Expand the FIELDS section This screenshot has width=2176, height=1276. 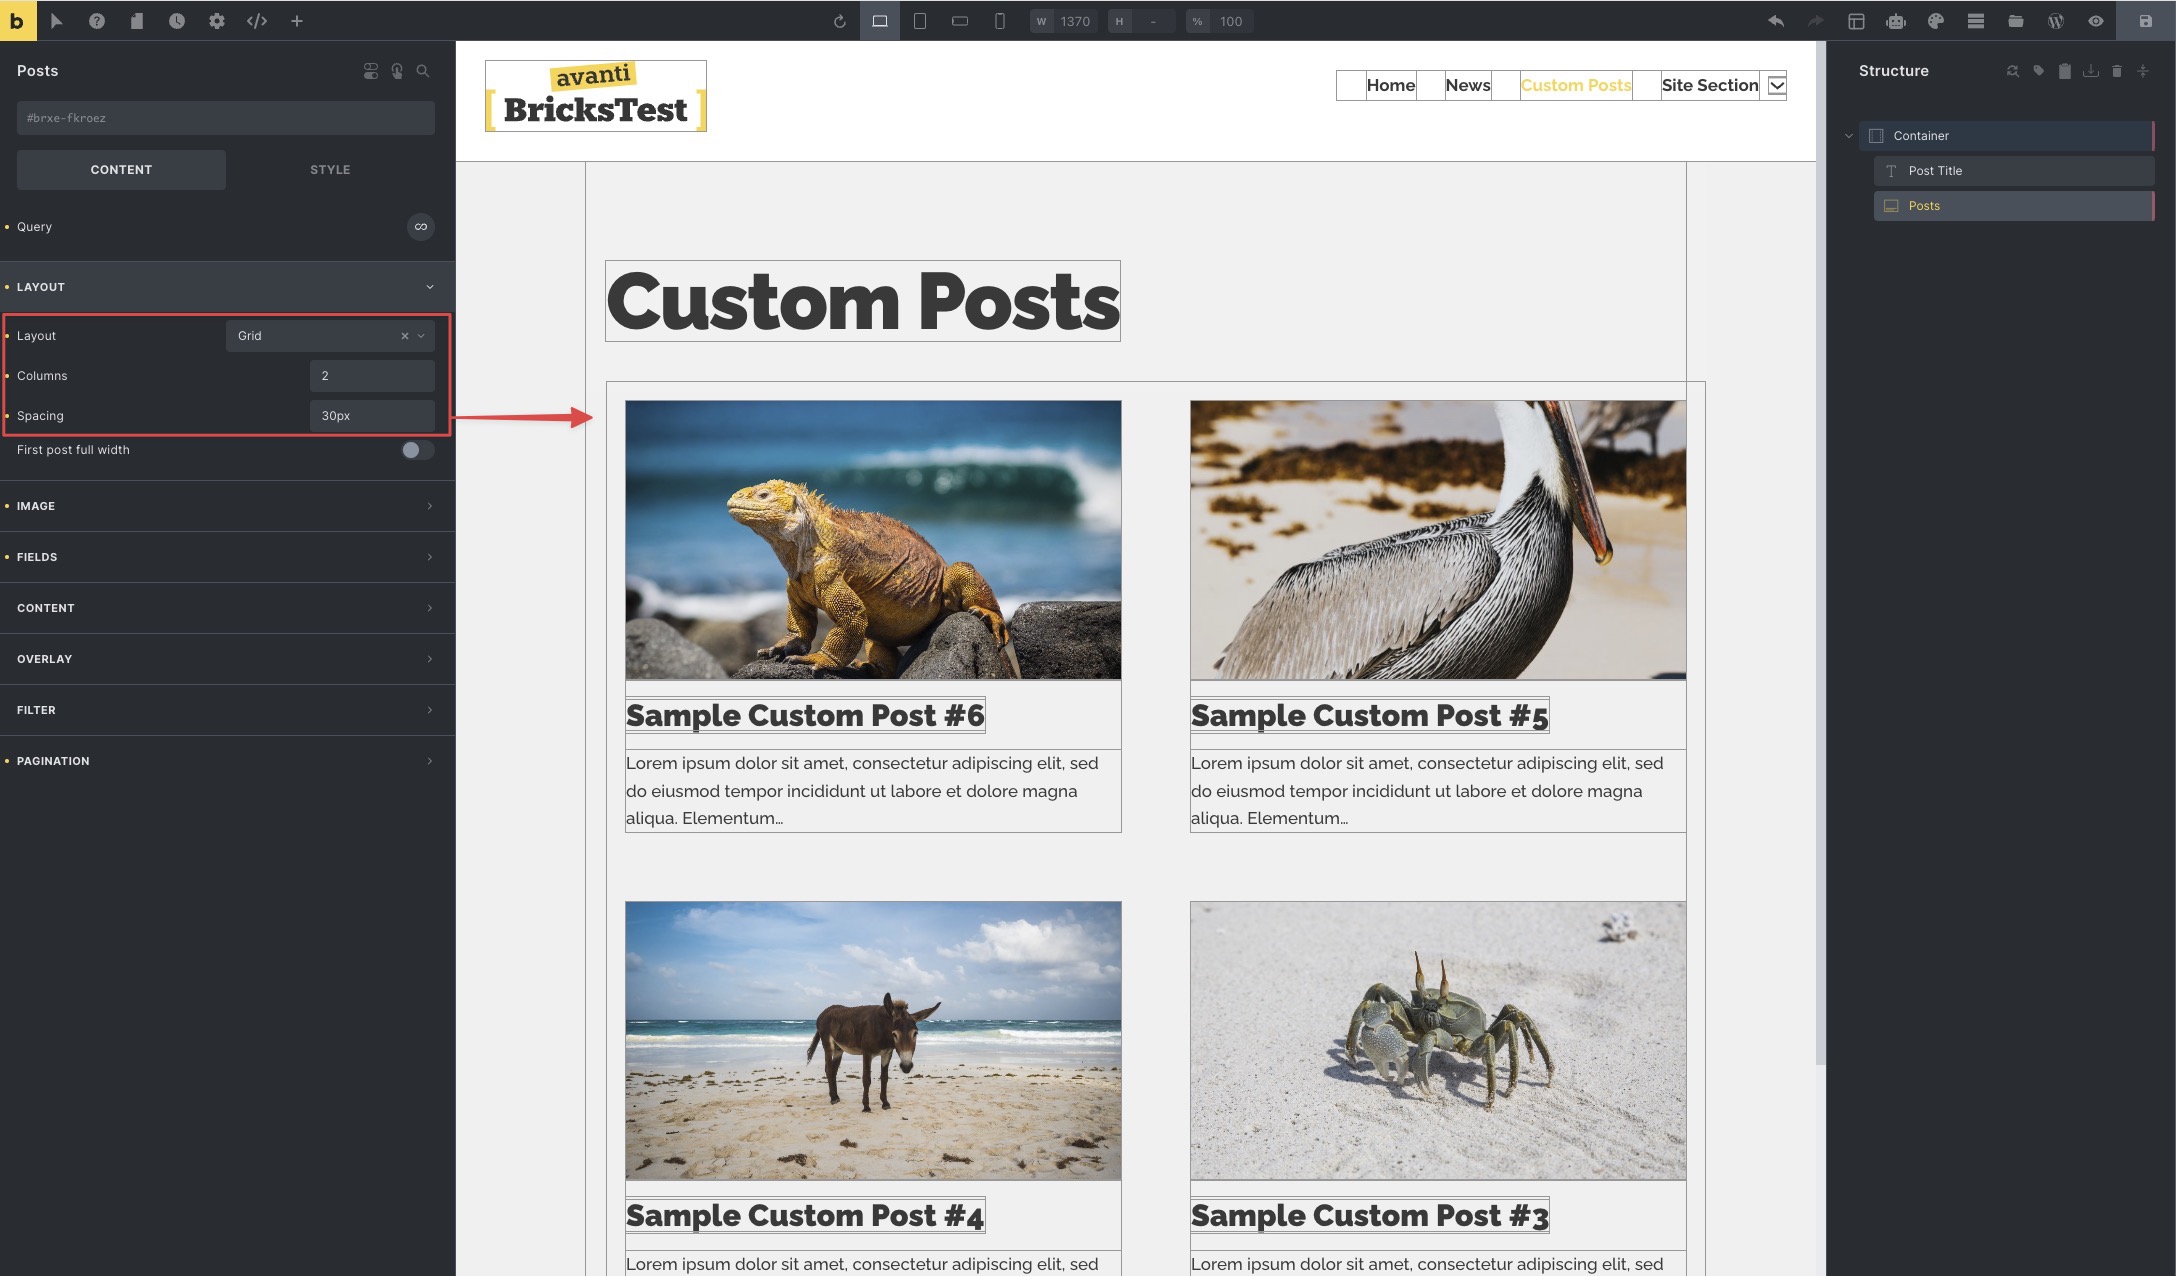(227, 557)
